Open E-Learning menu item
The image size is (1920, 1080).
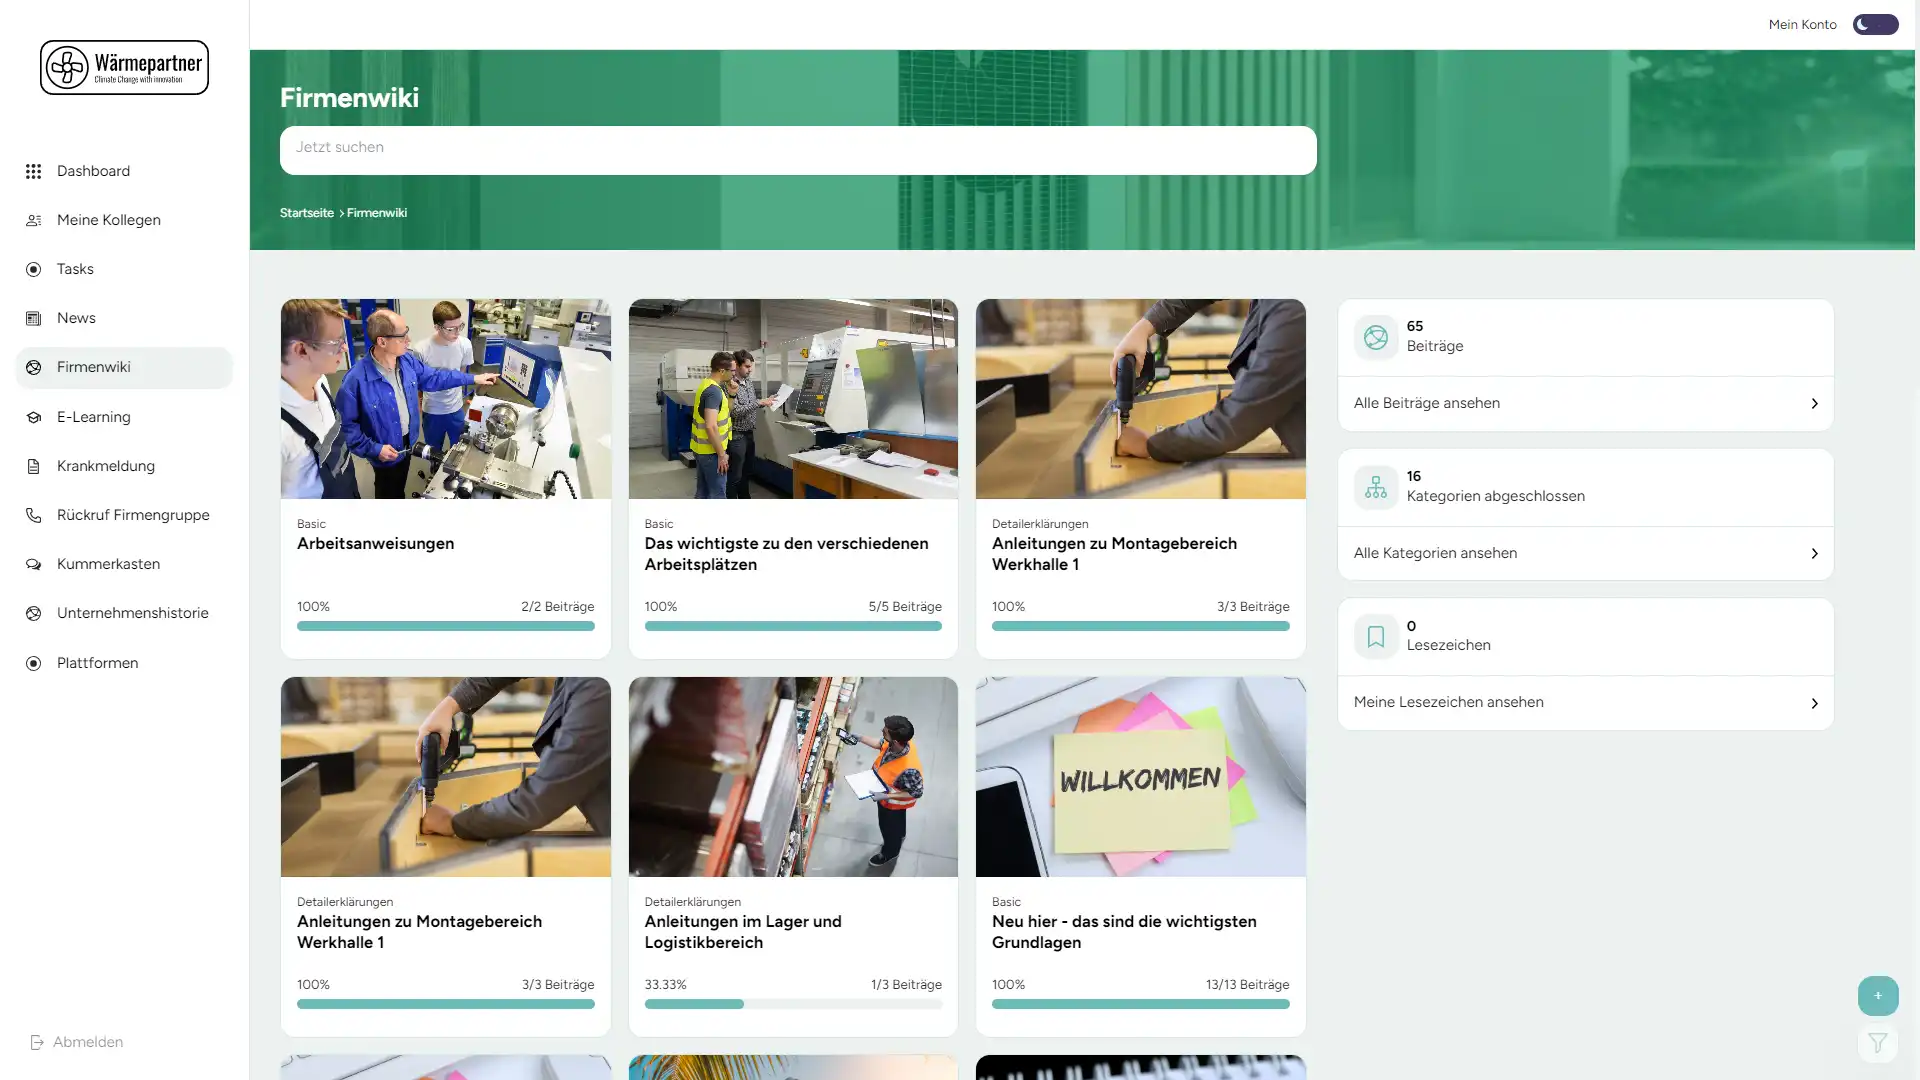(124, 417)
